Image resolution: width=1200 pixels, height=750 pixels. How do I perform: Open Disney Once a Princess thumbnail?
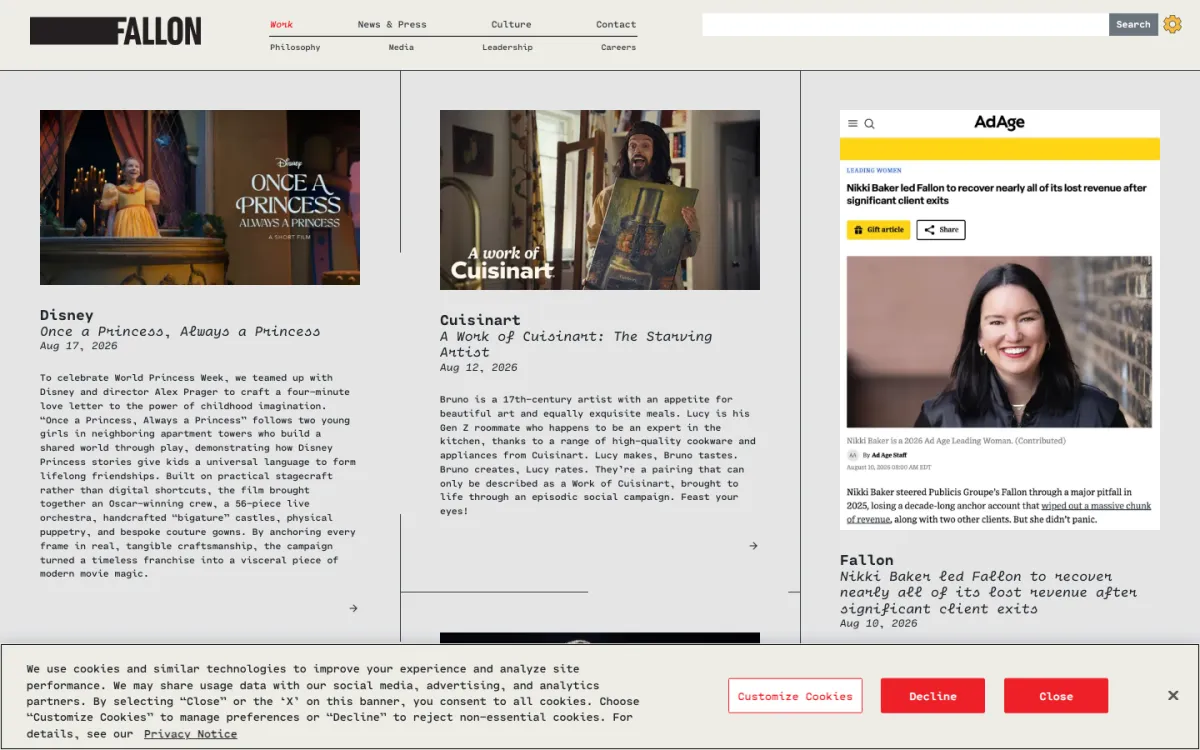coord(200,197)
